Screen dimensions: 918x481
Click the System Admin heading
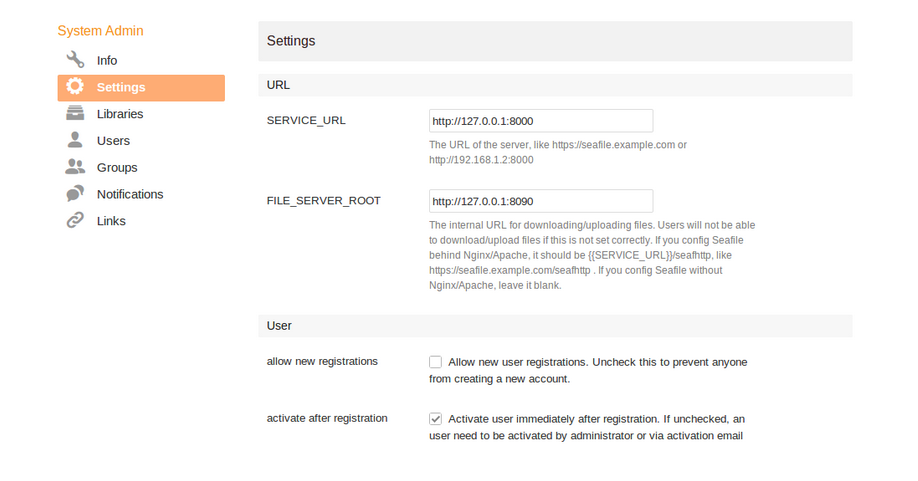100,31
